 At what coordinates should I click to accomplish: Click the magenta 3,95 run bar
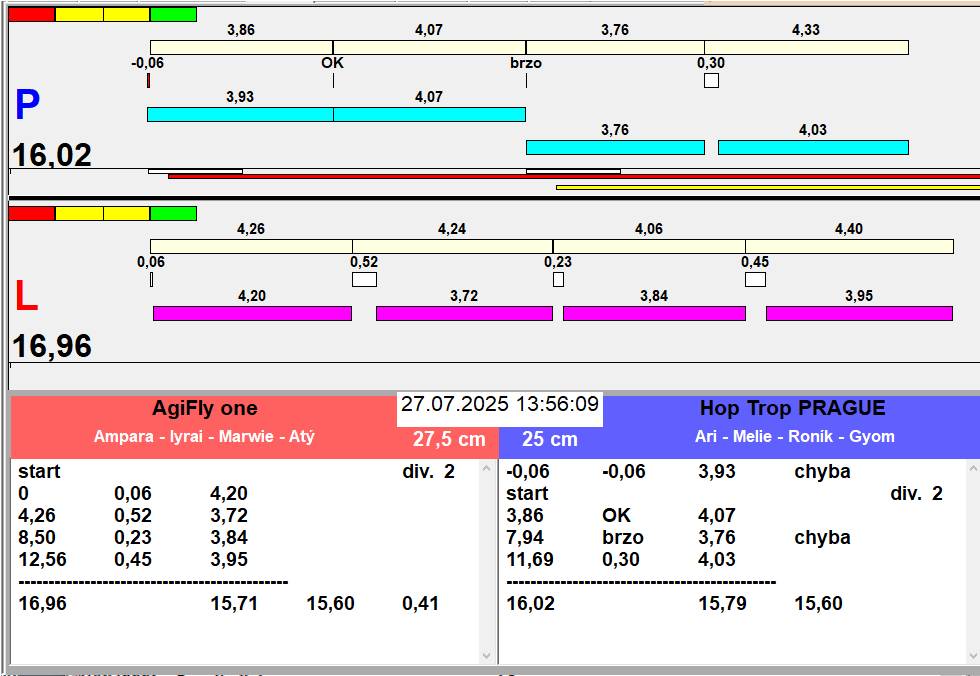(x=859, y=313)
